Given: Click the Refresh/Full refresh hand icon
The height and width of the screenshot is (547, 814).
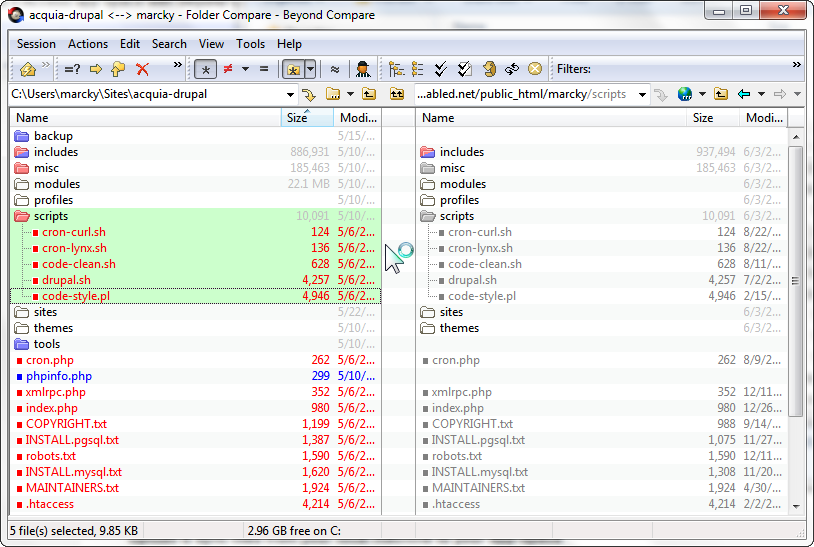Looking at the screenshot, I should [x=489, y=69].
